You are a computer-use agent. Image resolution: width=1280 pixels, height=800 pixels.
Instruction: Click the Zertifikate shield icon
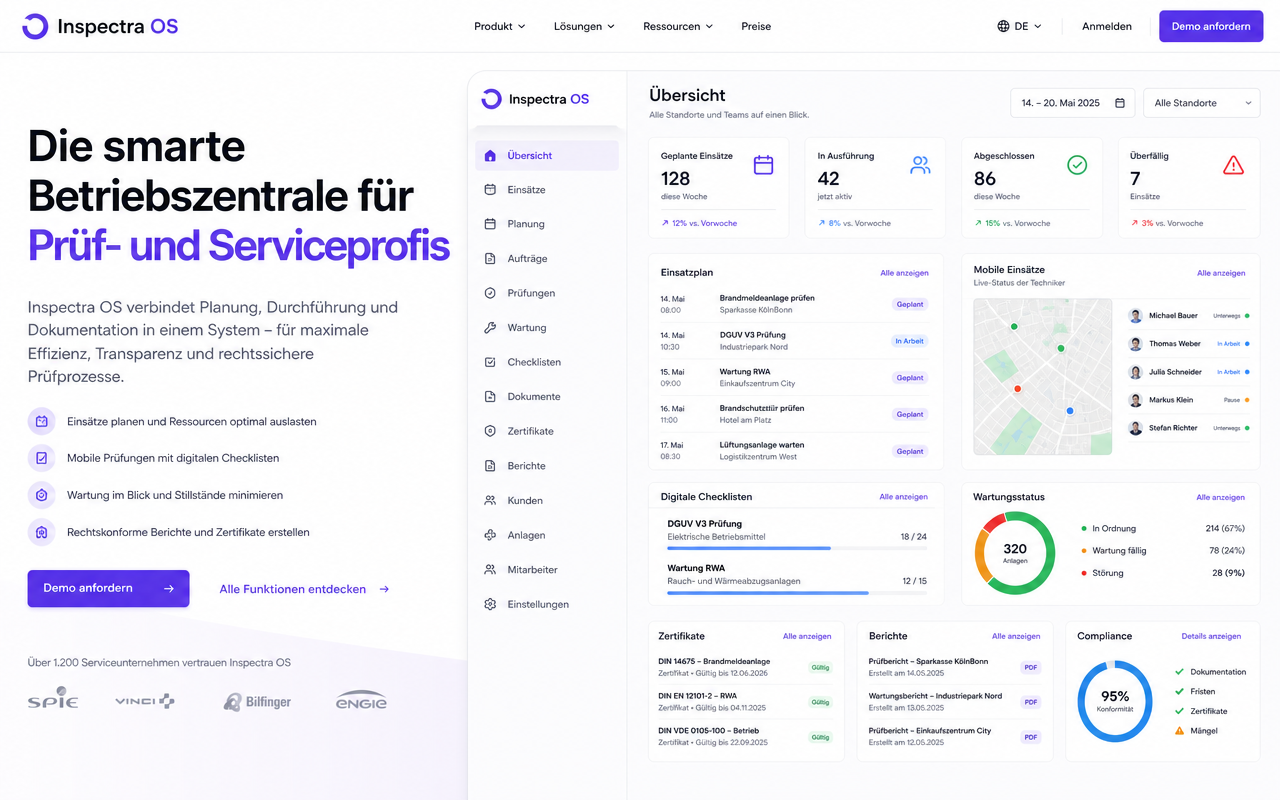490,431
